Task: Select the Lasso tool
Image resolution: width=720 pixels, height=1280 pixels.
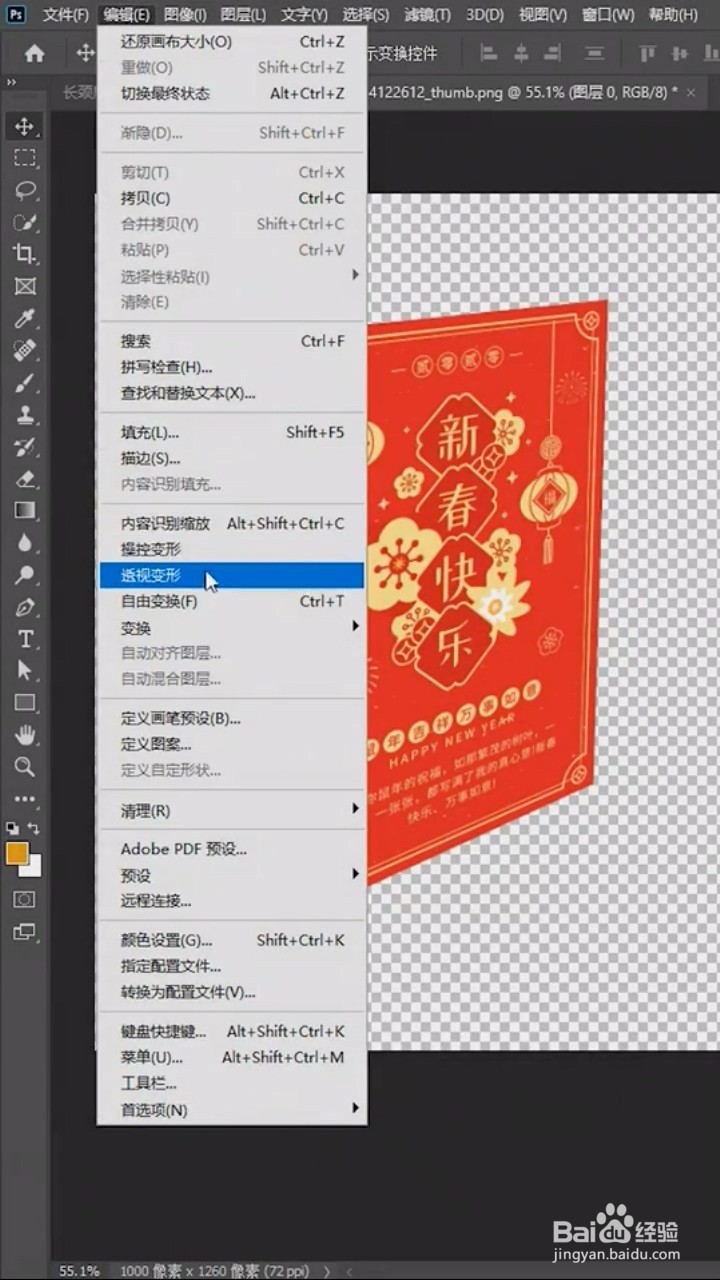Action: point(25,190)
